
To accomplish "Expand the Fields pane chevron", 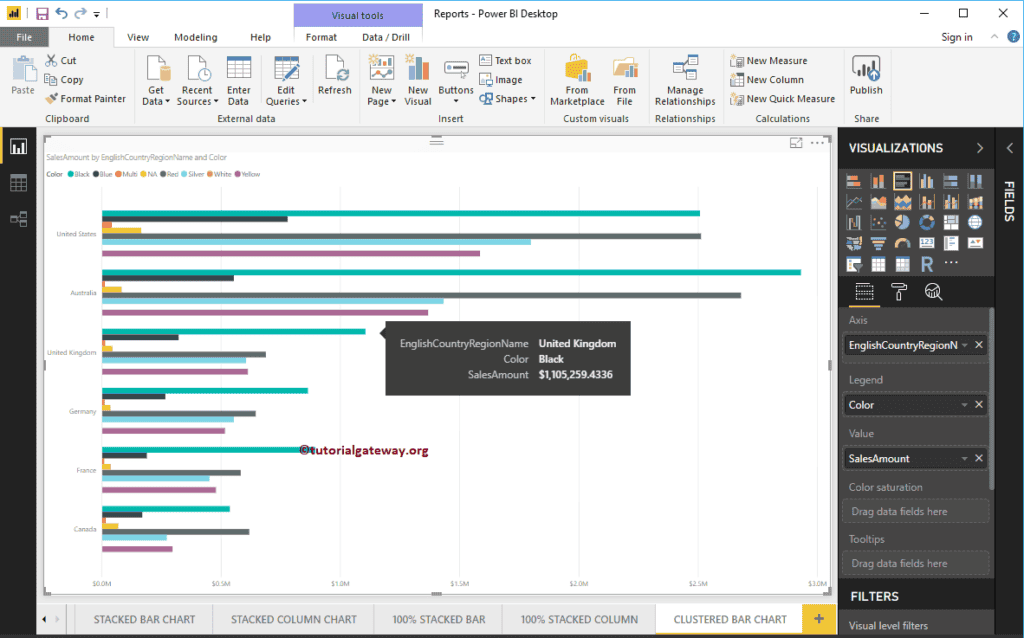I will point(1010,148).
